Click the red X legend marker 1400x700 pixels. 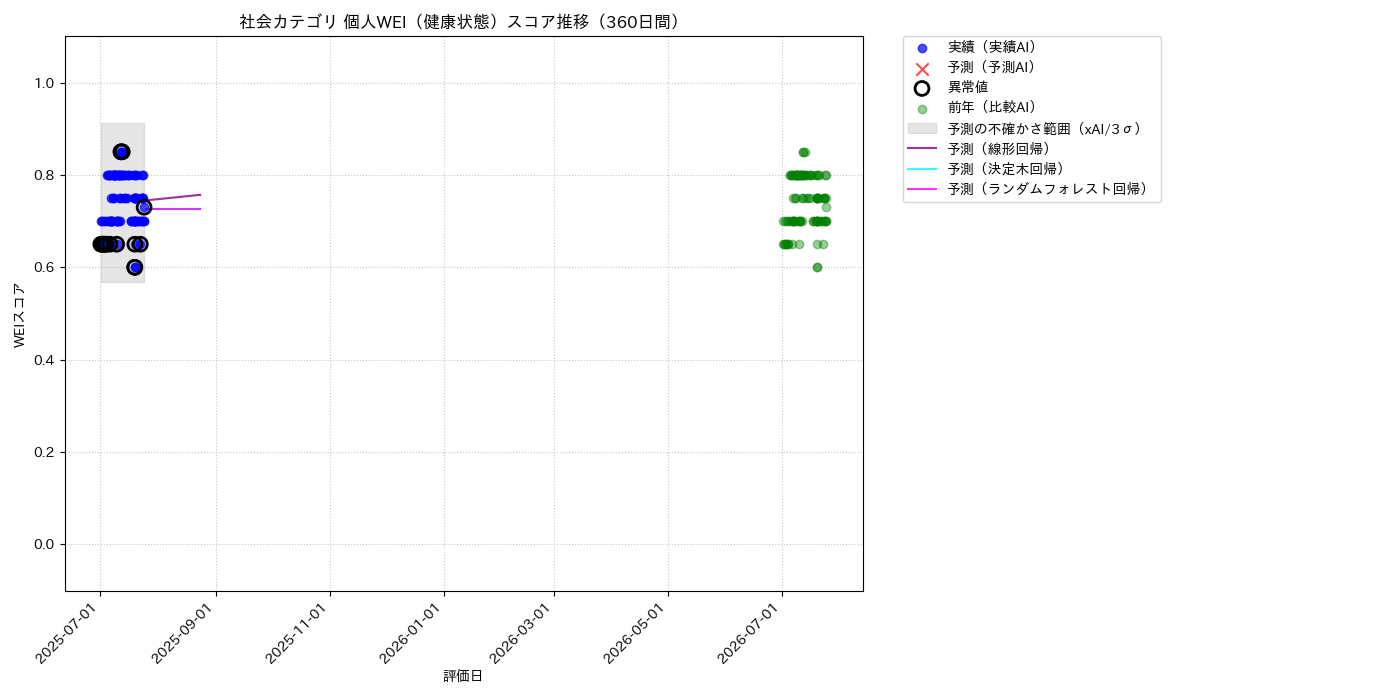[x=922, y=68]
